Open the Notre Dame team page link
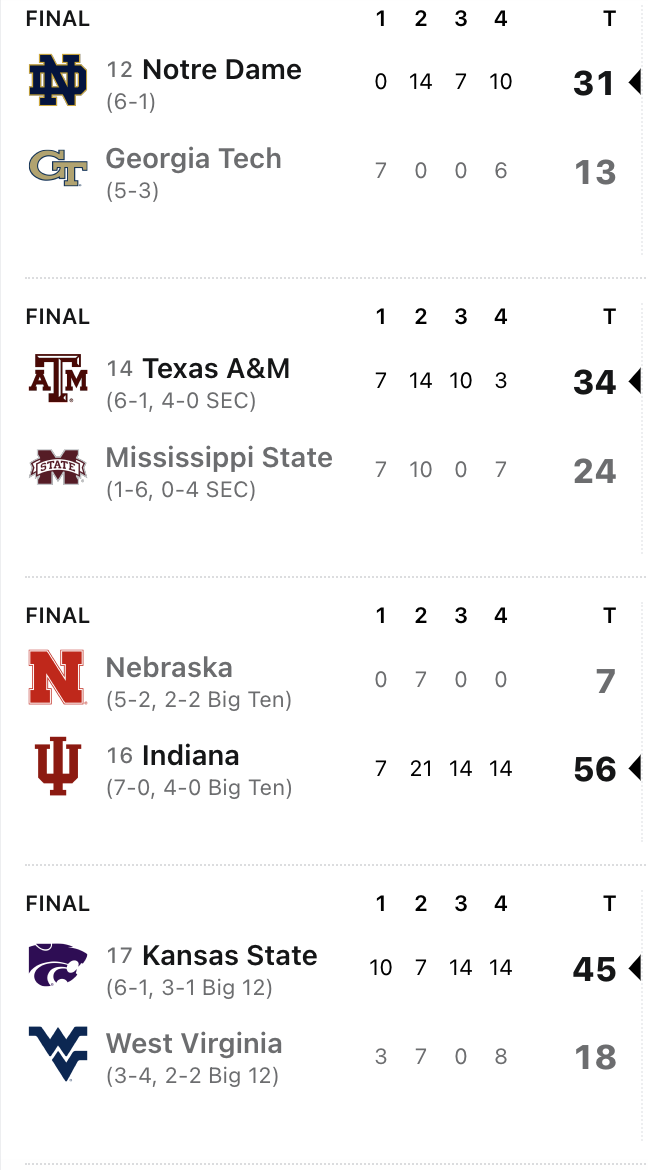Screen dimensions: 648x1170 coord(222,69)
